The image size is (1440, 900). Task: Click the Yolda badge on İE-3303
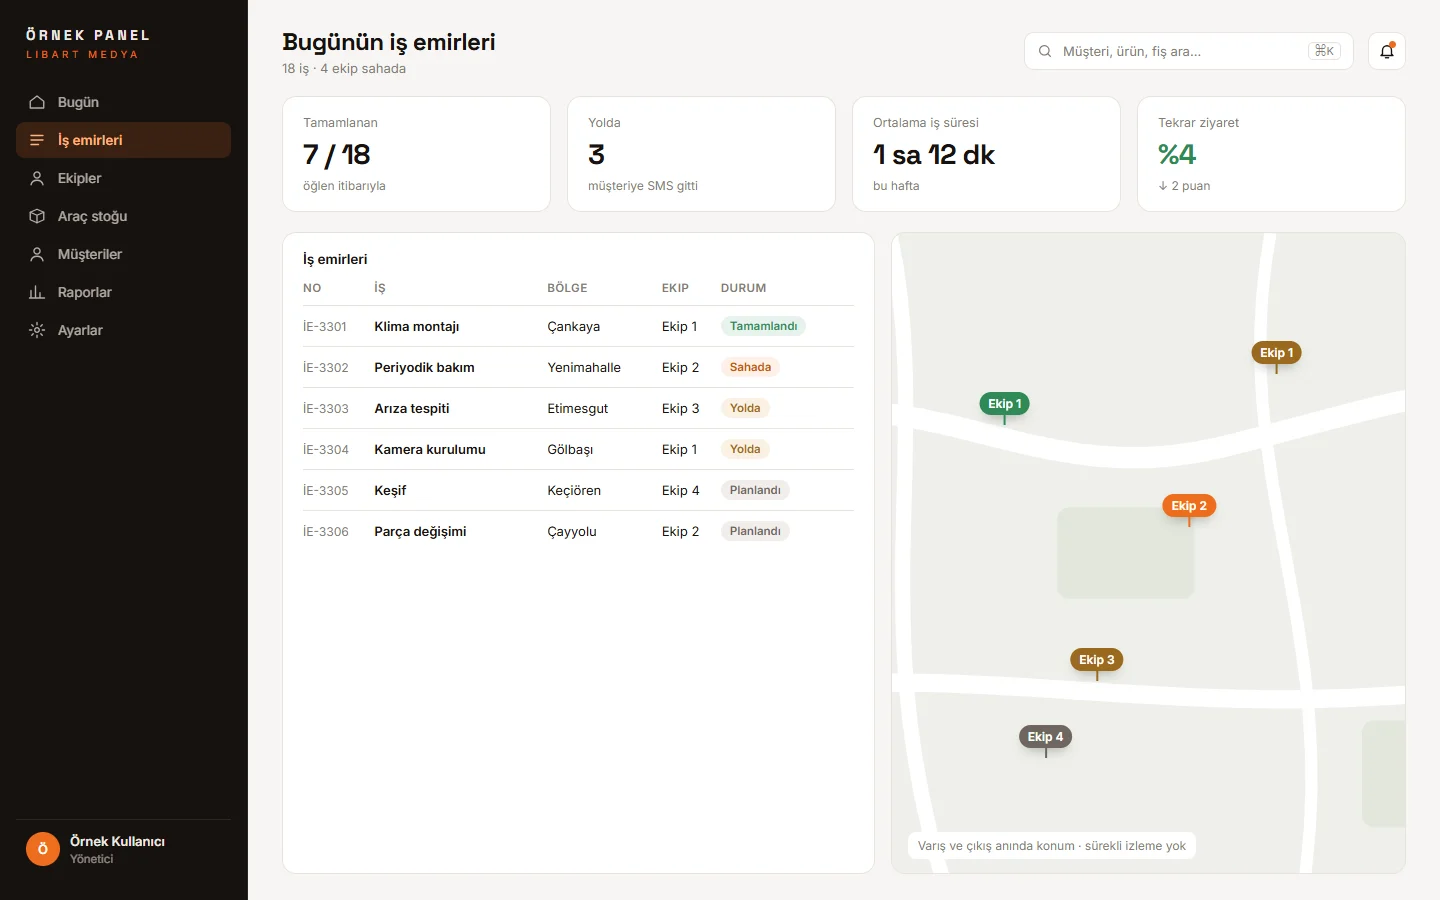tap(745, 408)
